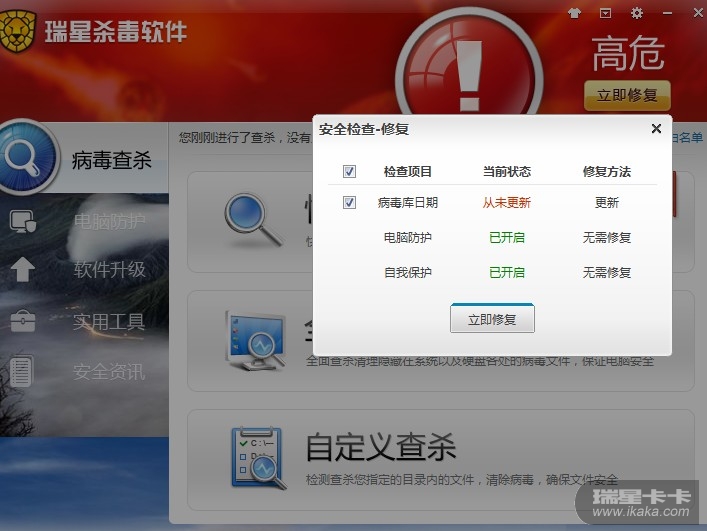The width and height of the screenshot is (707, 531).
Task: Minimize the Rising antivirus window
Action: (x=667, y=14)
